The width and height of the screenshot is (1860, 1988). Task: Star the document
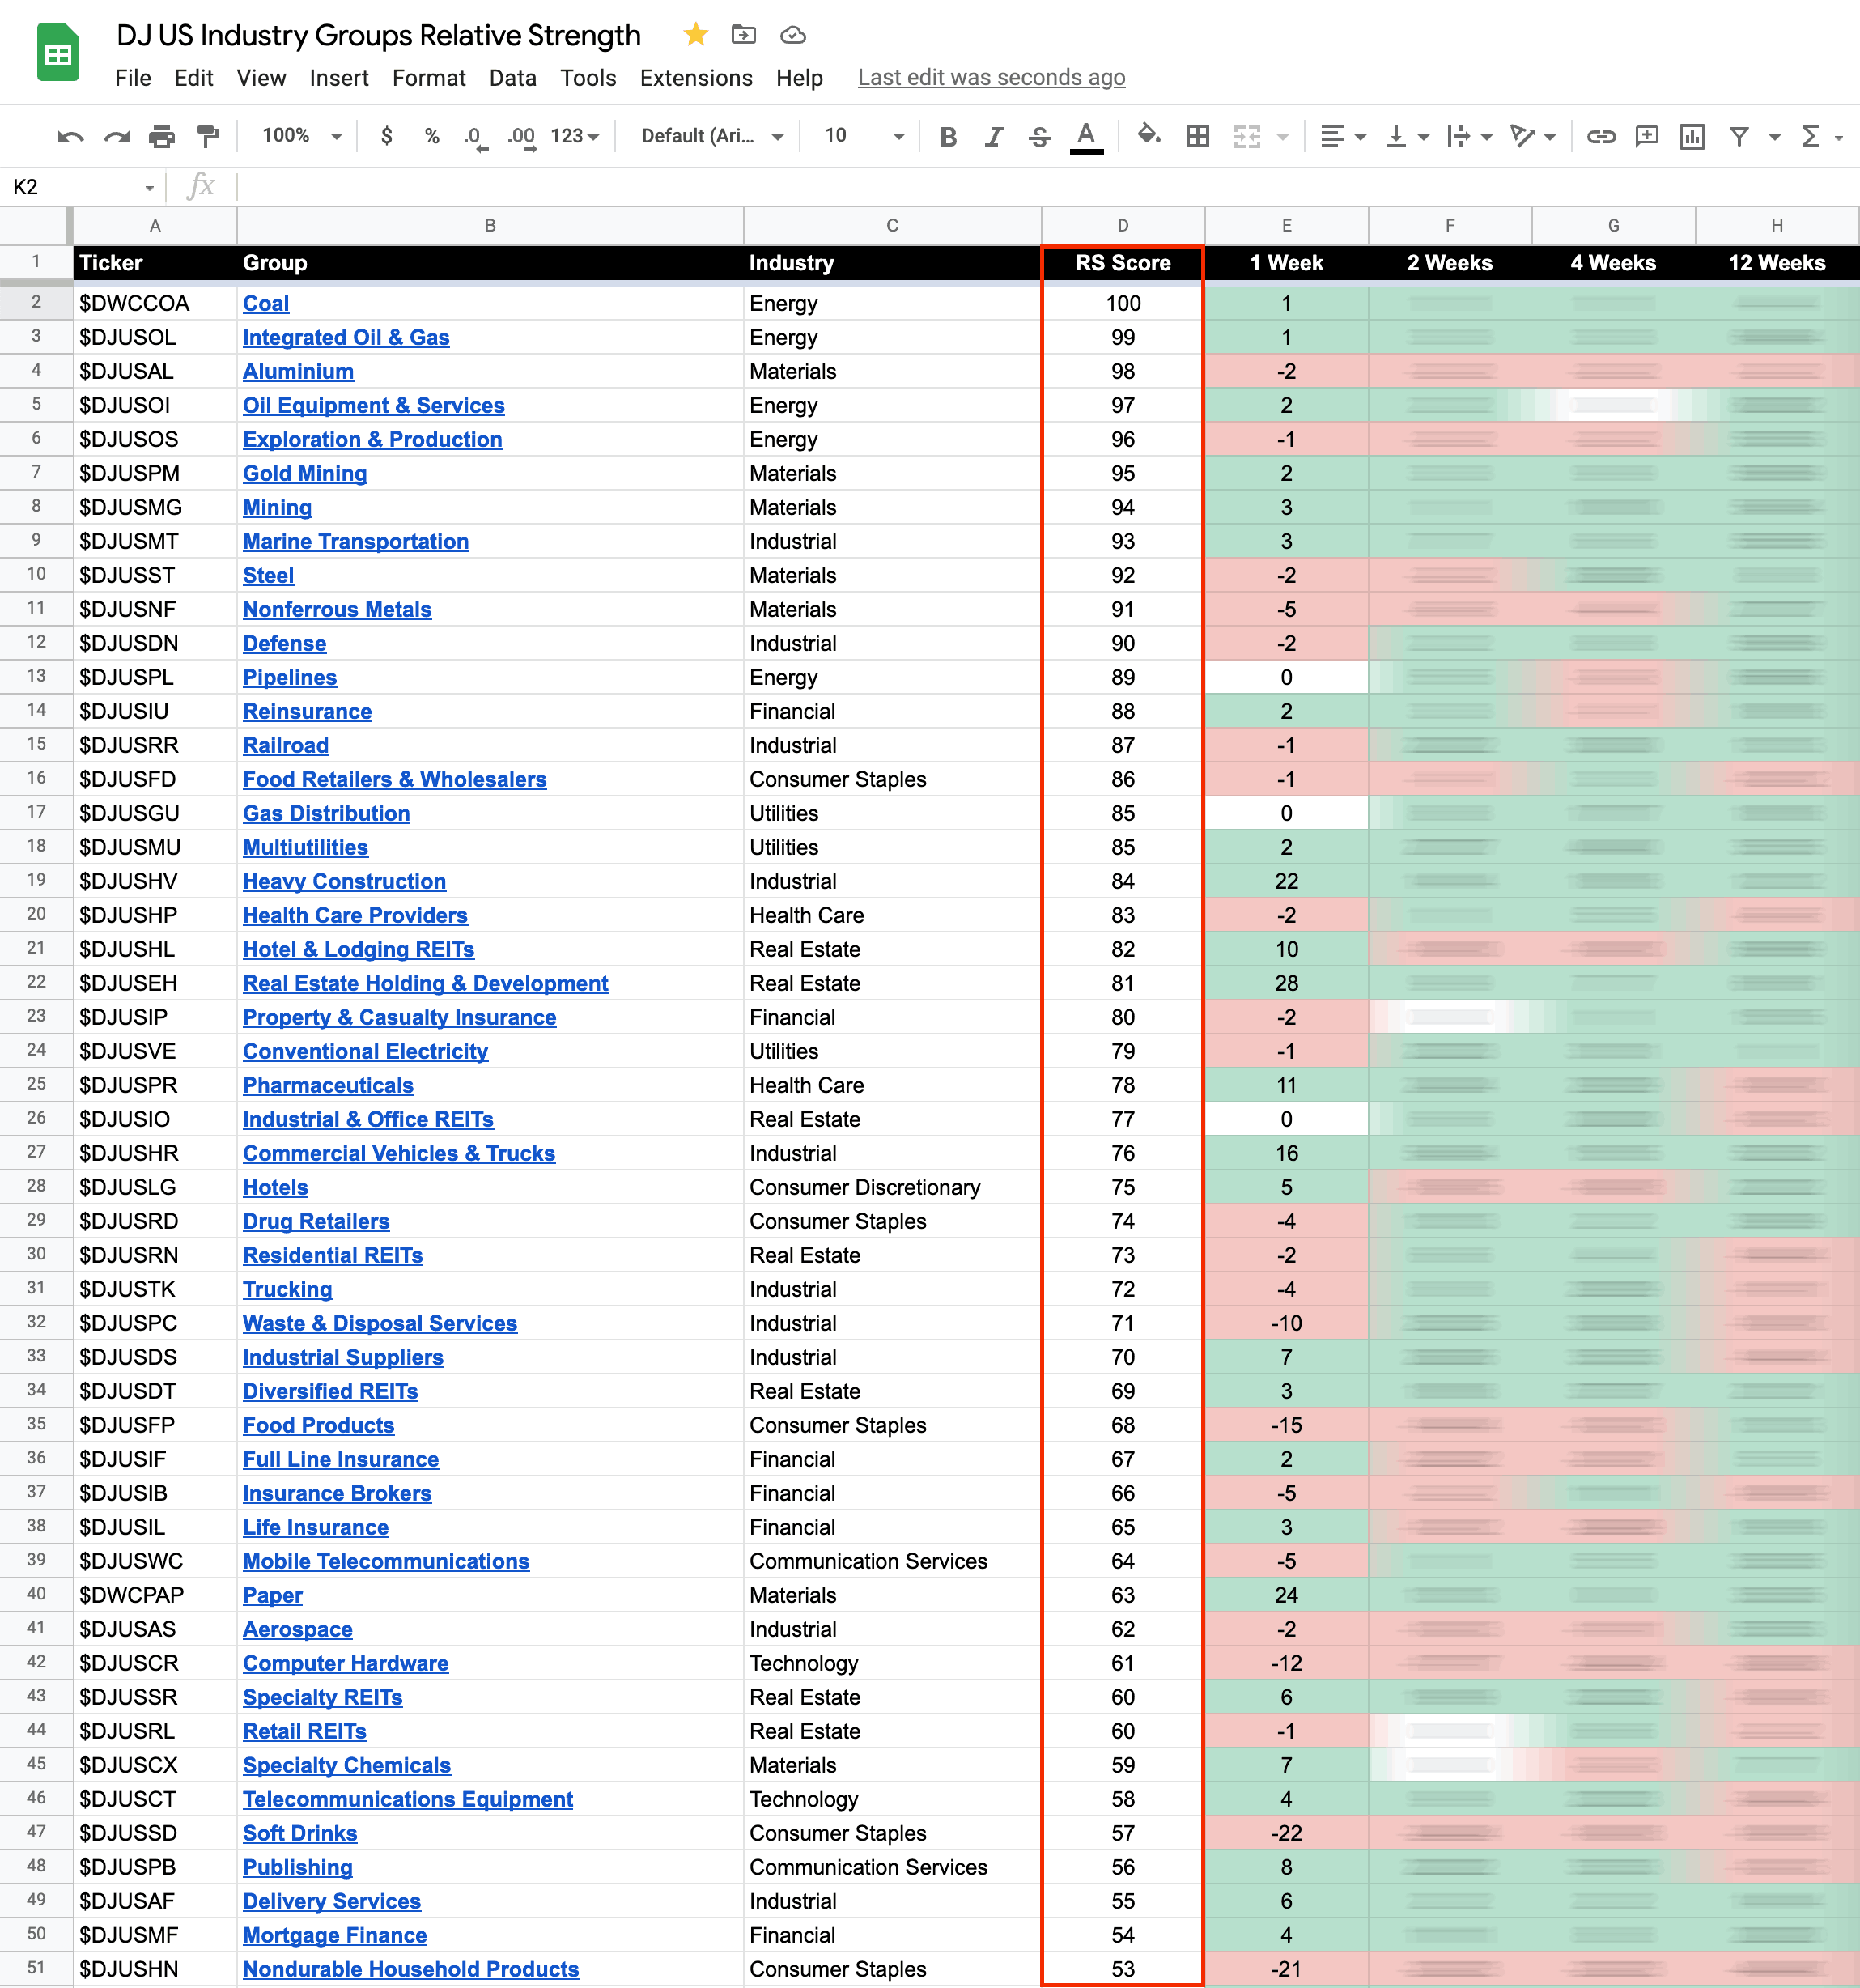pos(696,35)
